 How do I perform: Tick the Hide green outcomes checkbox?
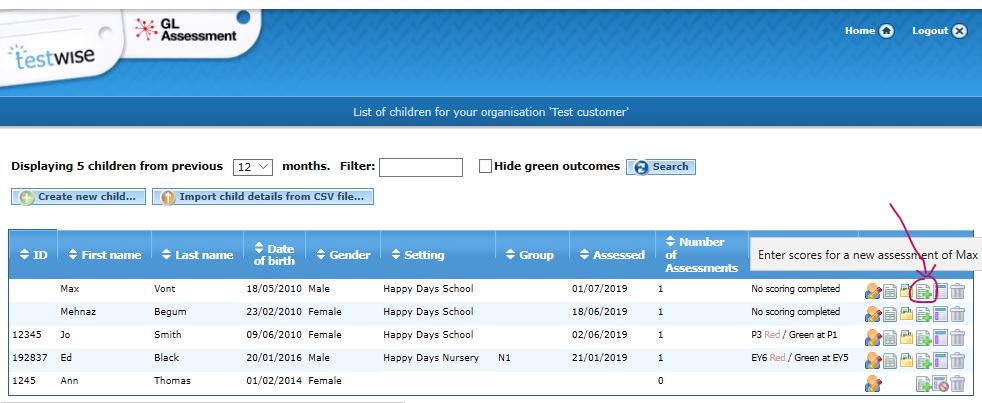coord(486,167)
